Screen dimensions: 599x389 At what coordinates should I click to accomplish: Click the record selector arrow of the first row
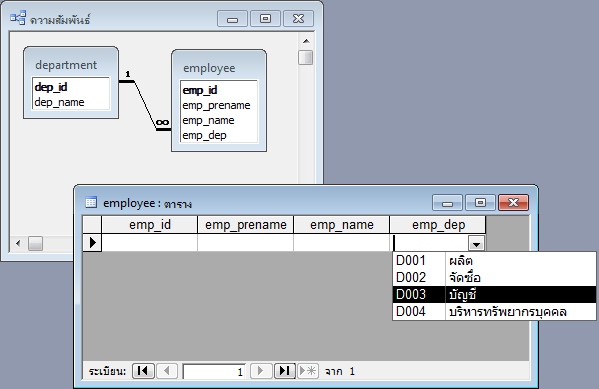(x=92, y=243)
